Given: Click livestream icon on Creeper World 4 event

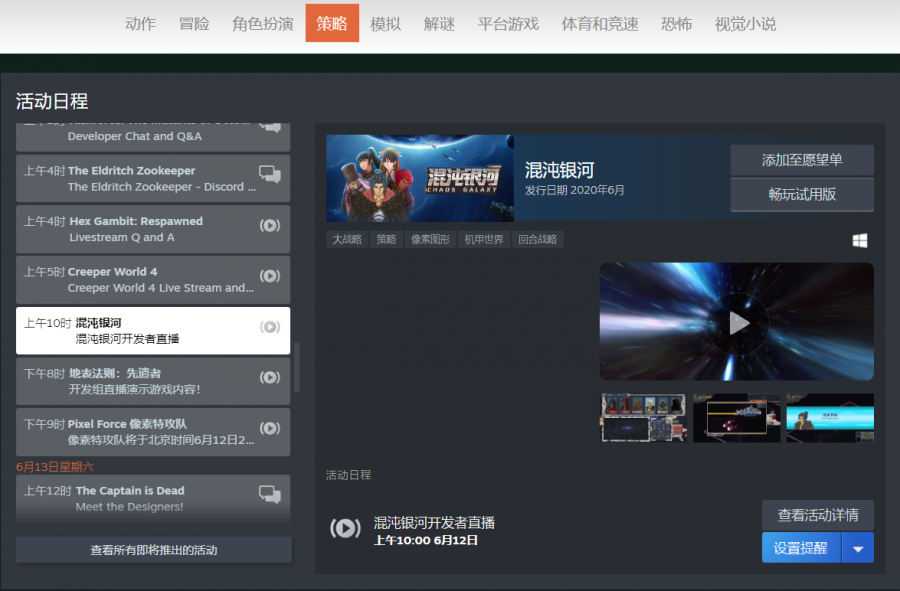Looking at the screenshot, I should 270,276.
